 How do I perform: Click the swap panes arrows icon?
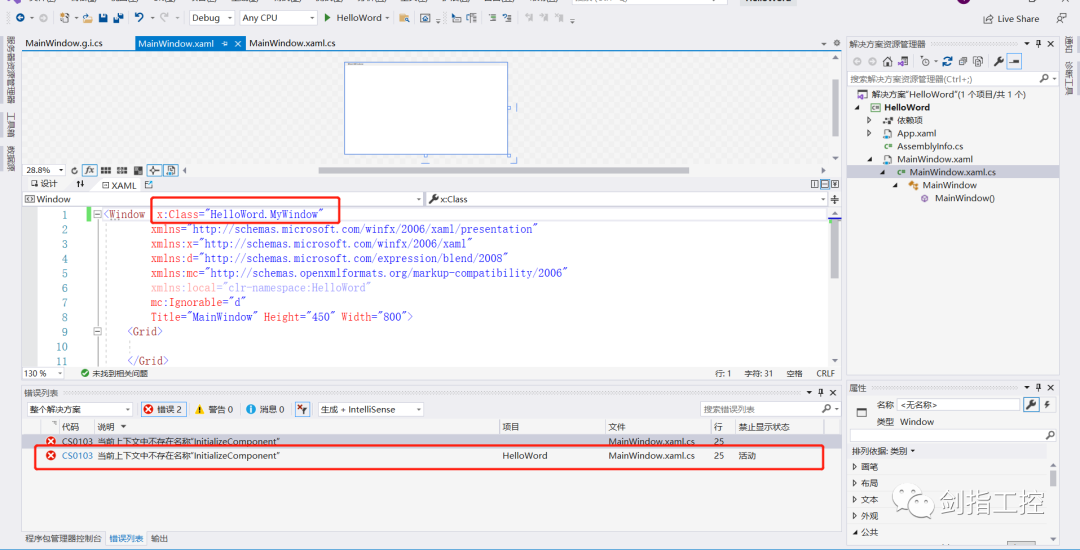[81, 184]
